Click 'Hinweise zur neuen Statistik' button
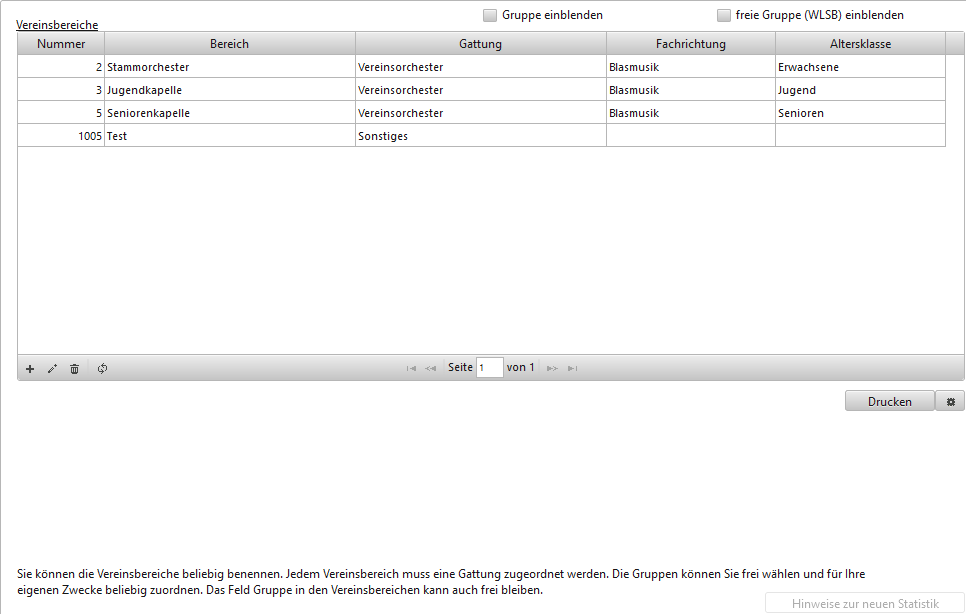This screenshot has height=614, width=966. click(x=865, y=603)
